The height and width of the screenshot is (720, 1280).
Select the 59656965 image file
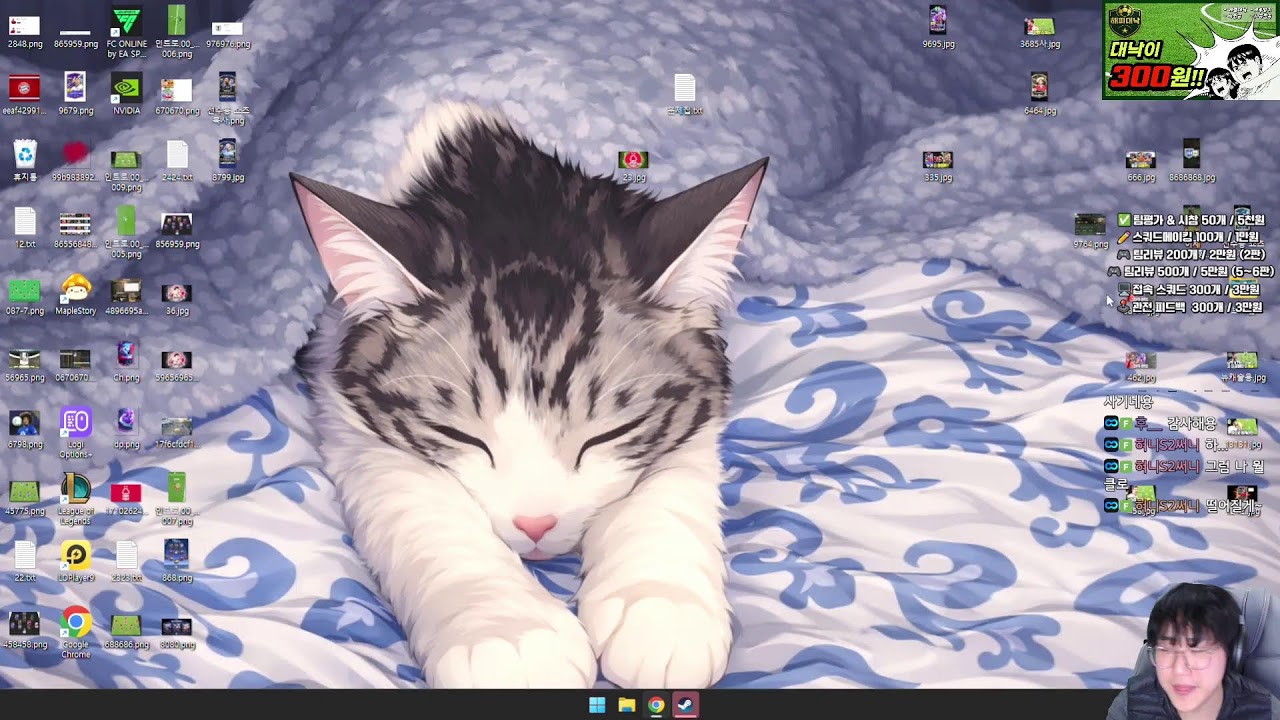pos(177,360)
